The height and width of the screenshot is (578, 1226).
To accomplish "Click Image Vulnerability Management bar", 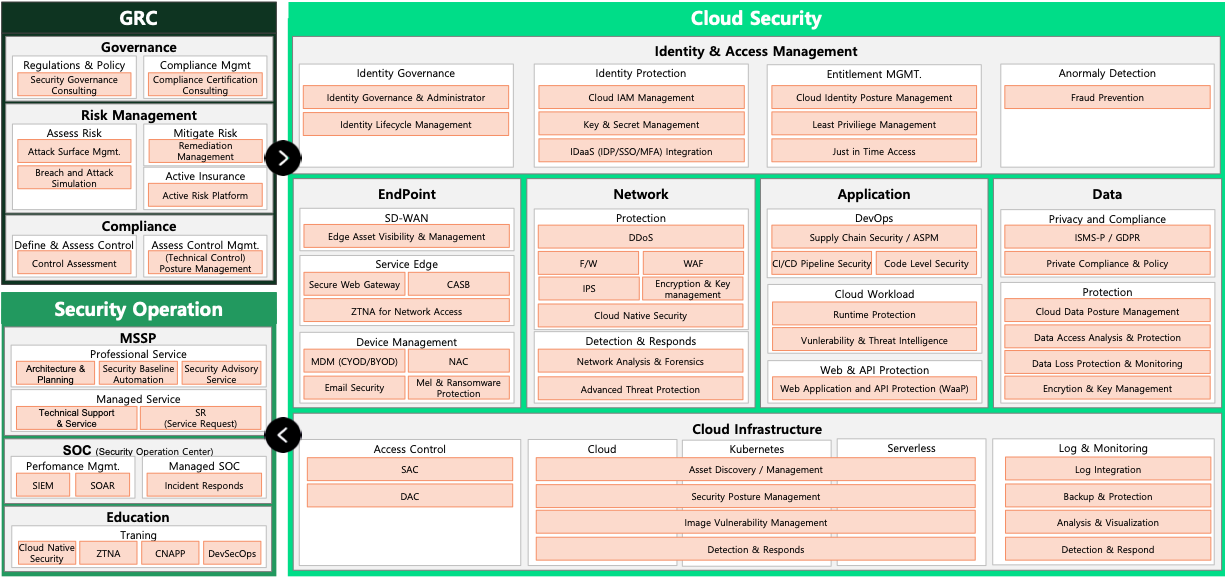I will [755, 523].
